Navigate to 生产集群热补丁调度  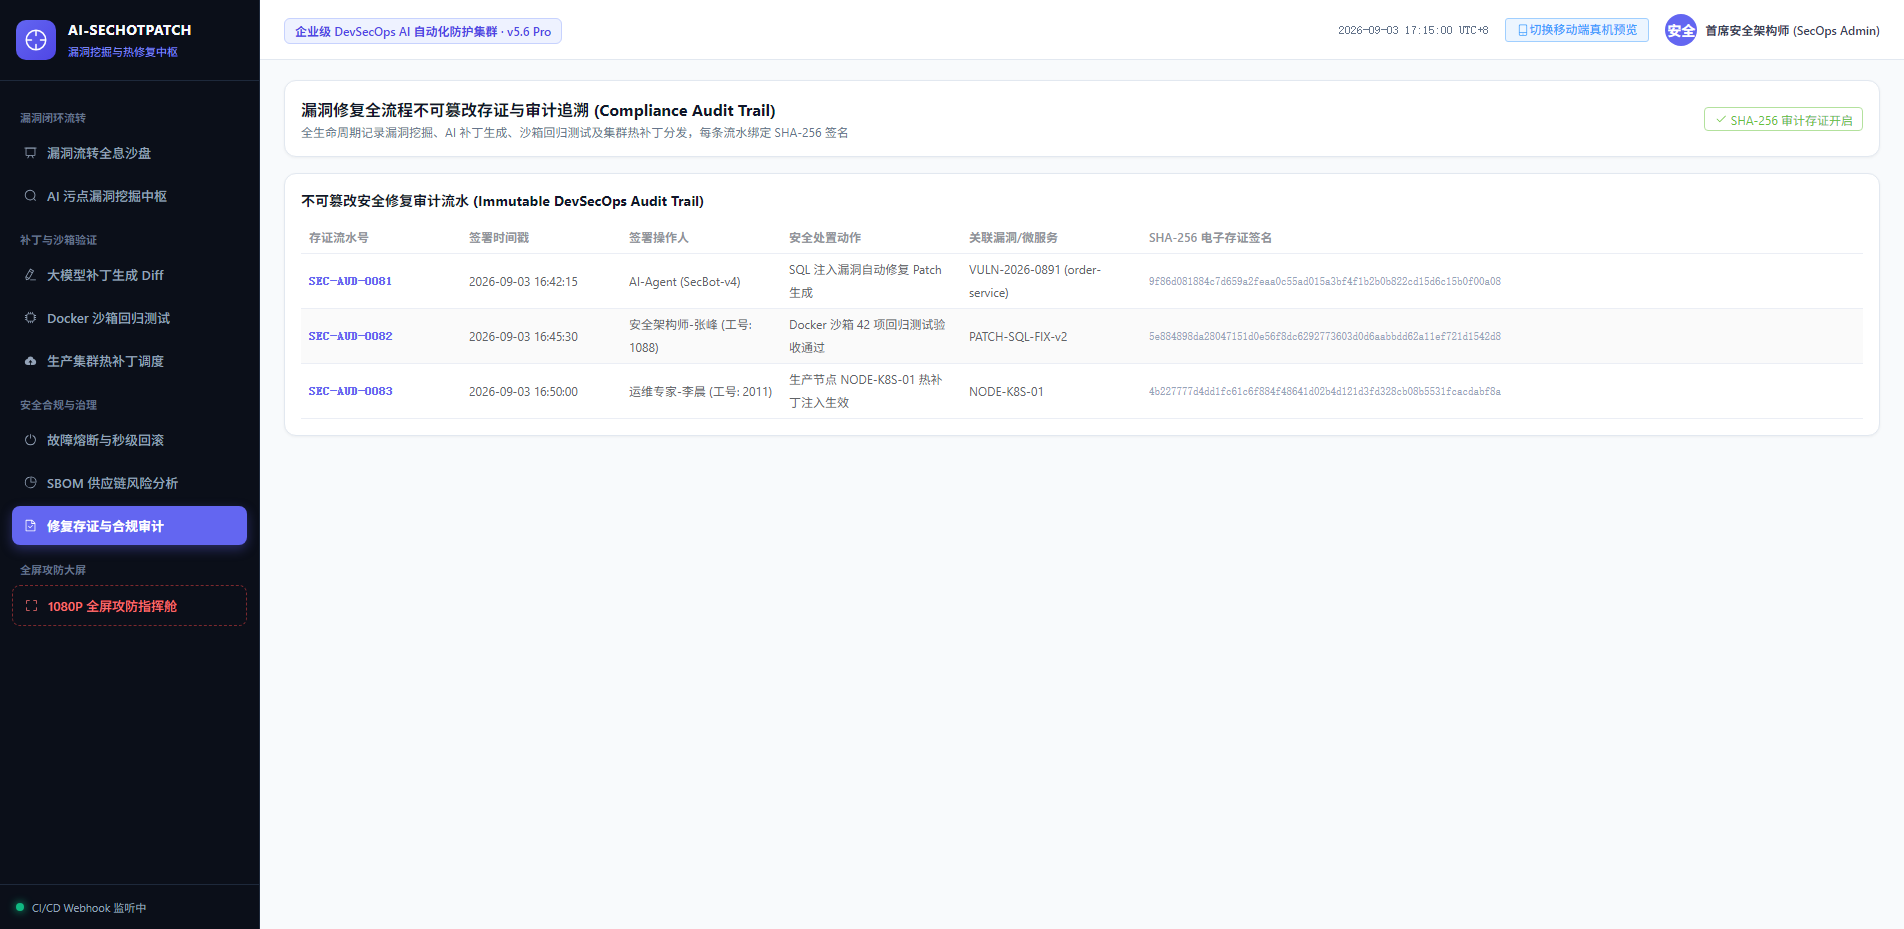click(130, 361)
